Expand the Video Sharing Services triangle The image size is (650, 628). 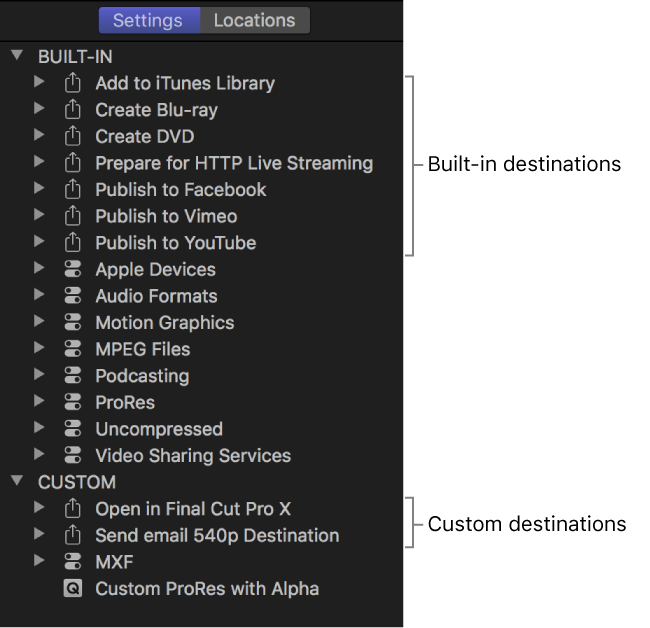(39, 454)
